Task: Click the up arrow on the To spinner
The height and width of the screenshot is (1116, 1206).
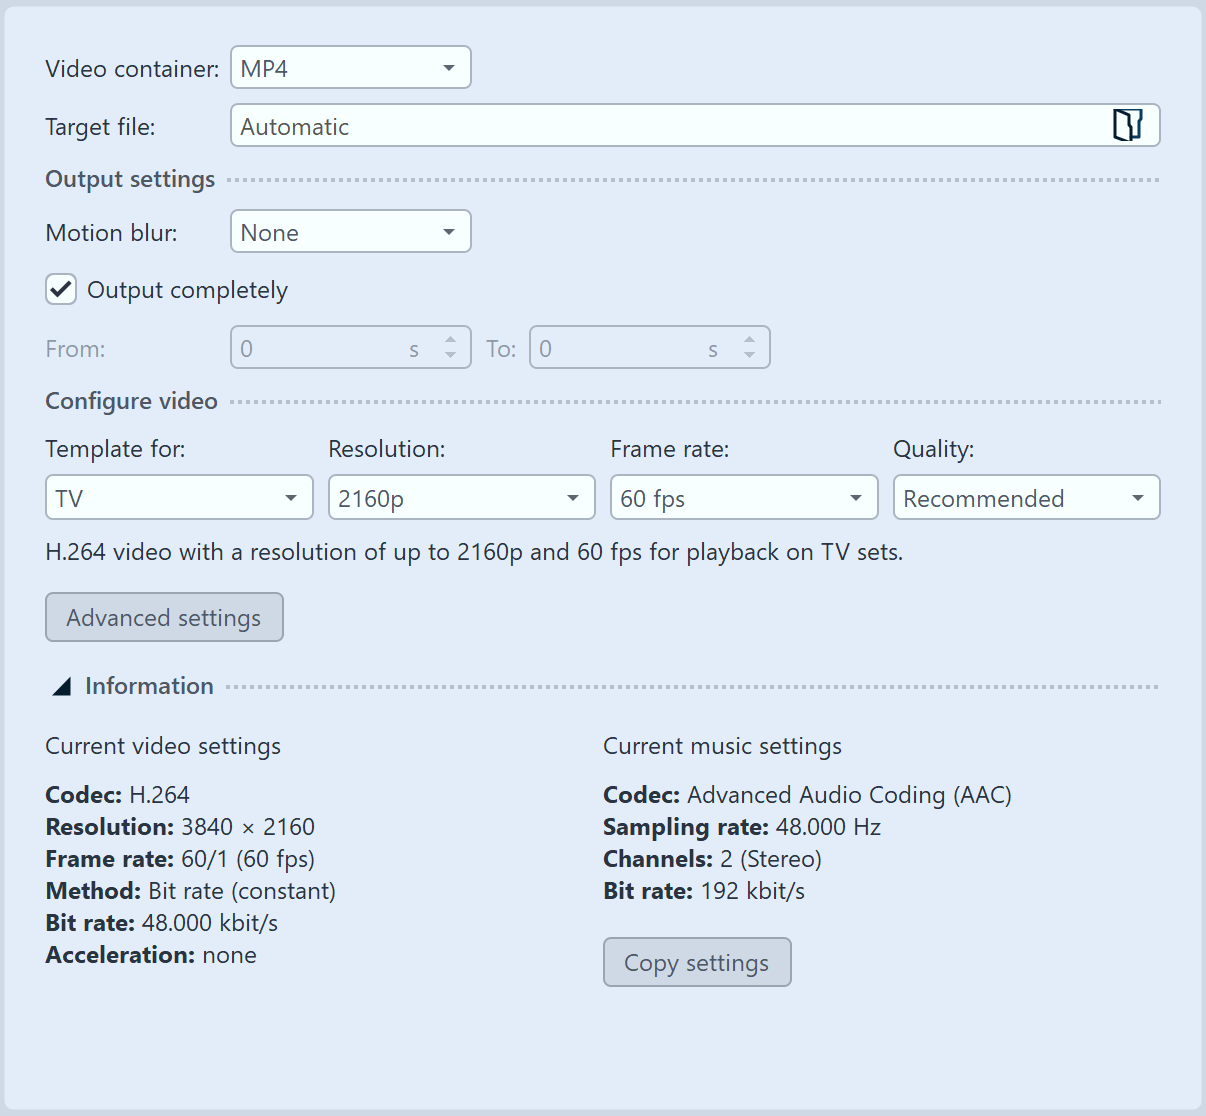Action: [x=749, y=340]
